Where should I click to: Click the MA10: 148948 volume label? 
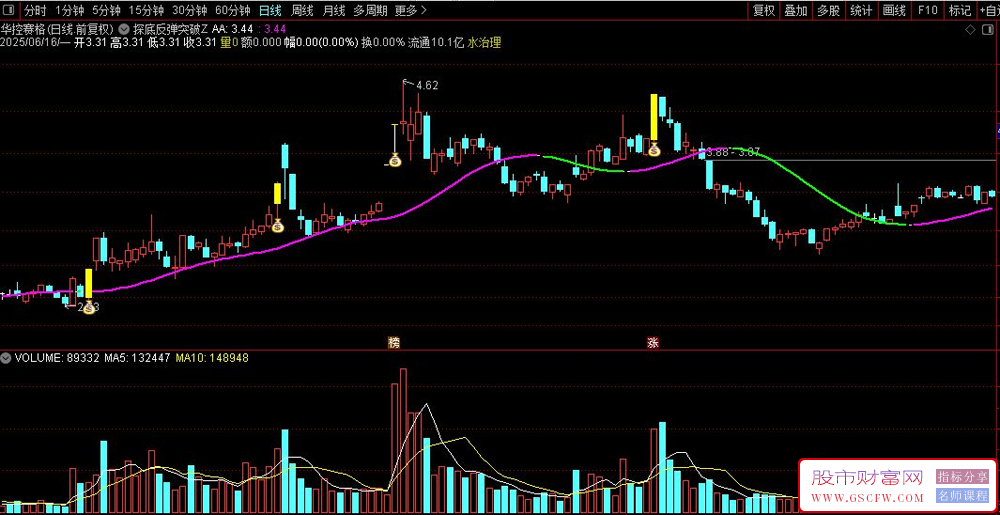coord(212,358)
